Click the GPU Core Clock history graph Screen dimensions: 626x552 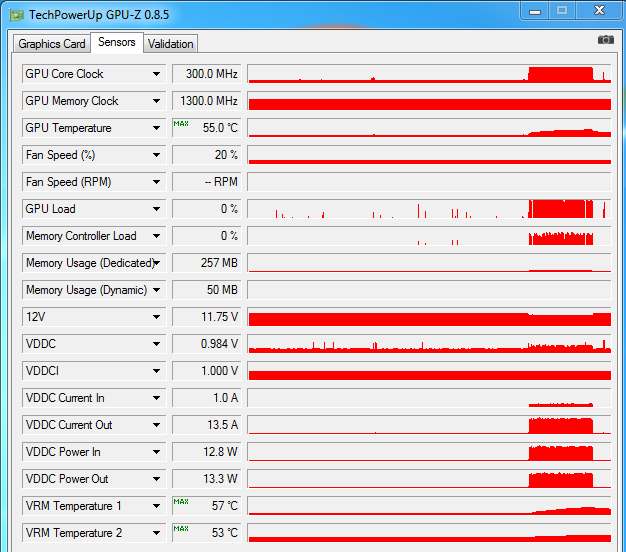pyautogui.click(x=429, y=74)
